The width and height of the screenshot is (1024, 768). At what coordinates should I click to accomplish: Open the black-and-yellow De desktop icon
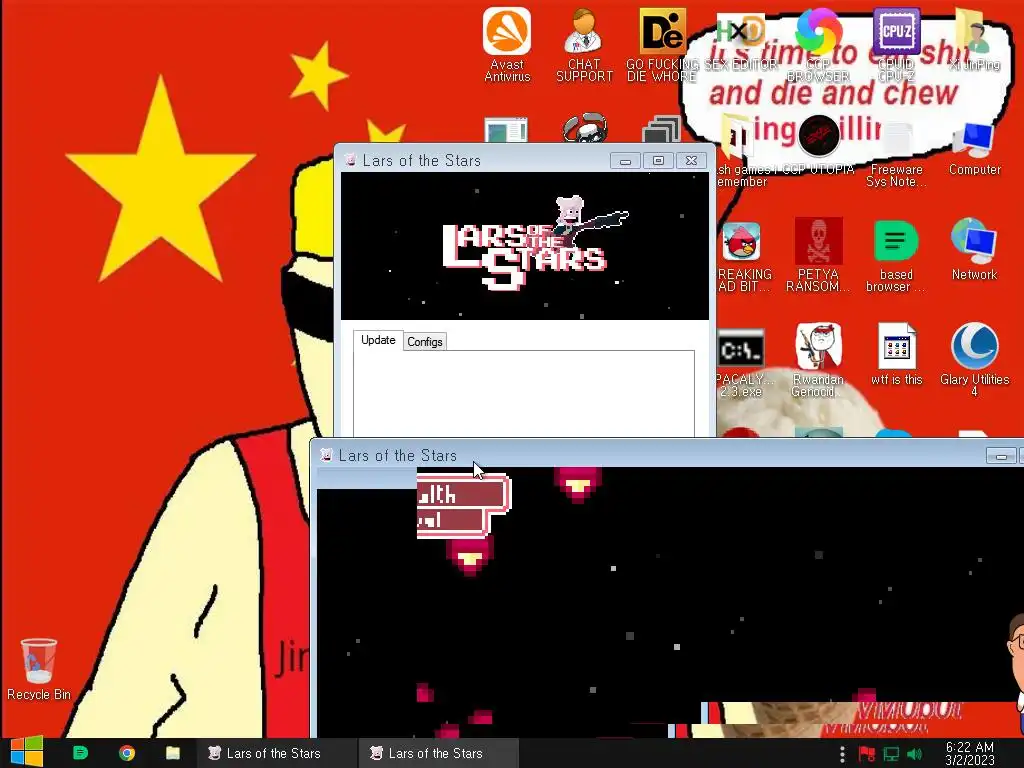(662, 44)
